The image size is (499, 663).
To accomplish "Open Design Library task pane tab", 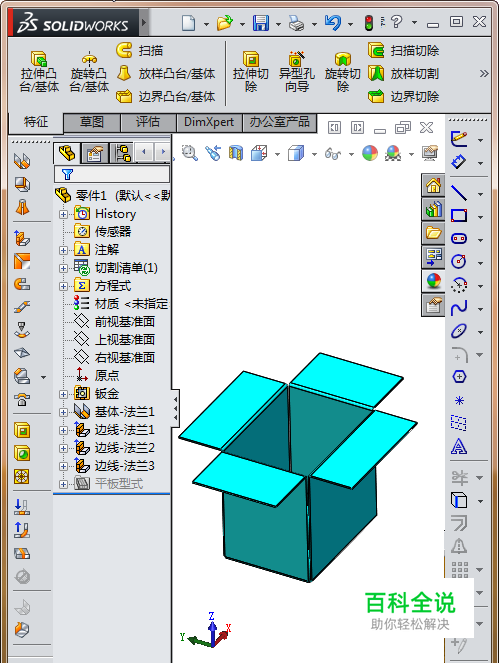I will click(433, 209).
